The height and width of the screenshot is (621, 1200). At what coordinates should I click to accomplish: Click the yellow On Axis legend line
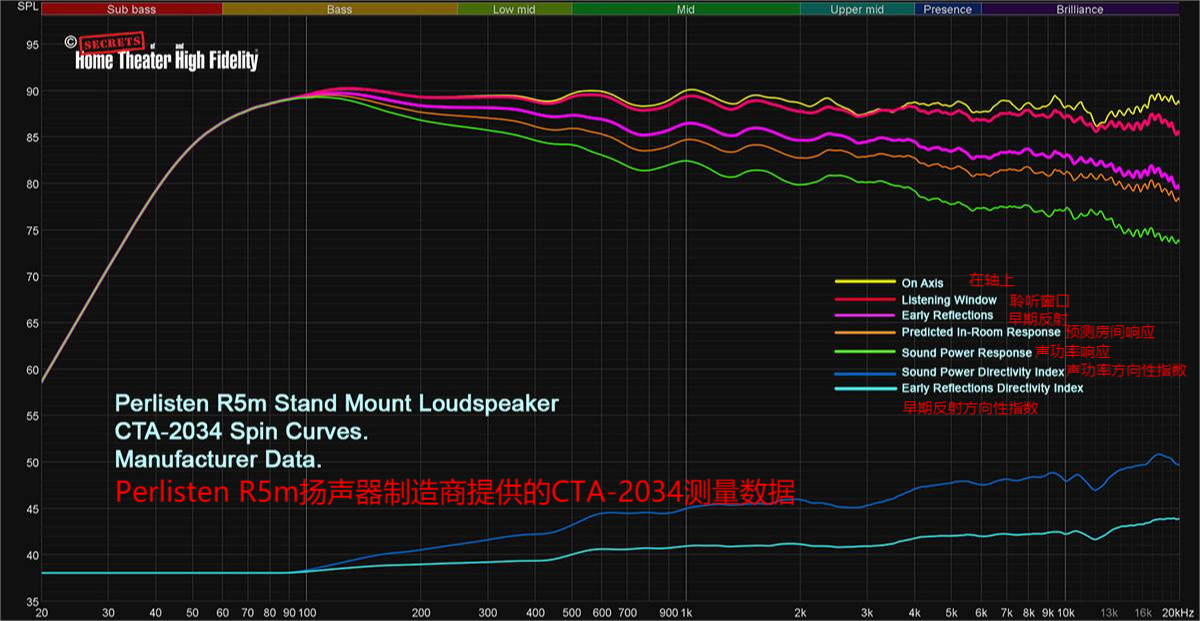[864, 283]
